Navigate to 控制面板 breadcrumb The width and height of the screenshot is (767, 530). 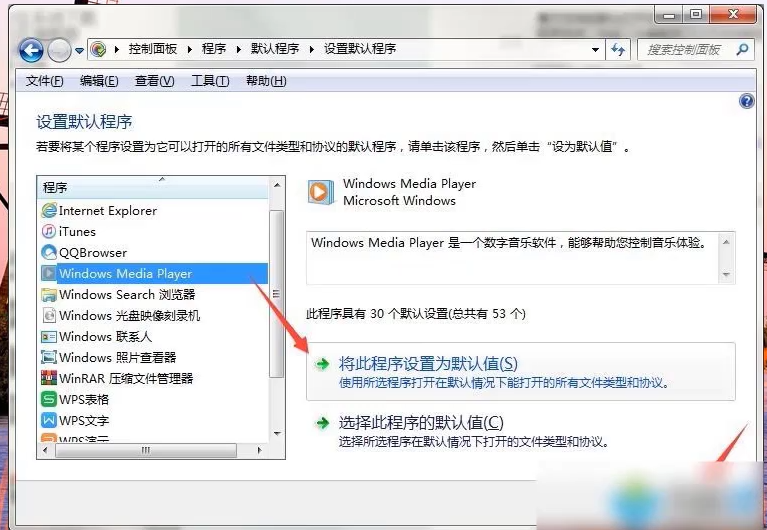pos(153,49)
